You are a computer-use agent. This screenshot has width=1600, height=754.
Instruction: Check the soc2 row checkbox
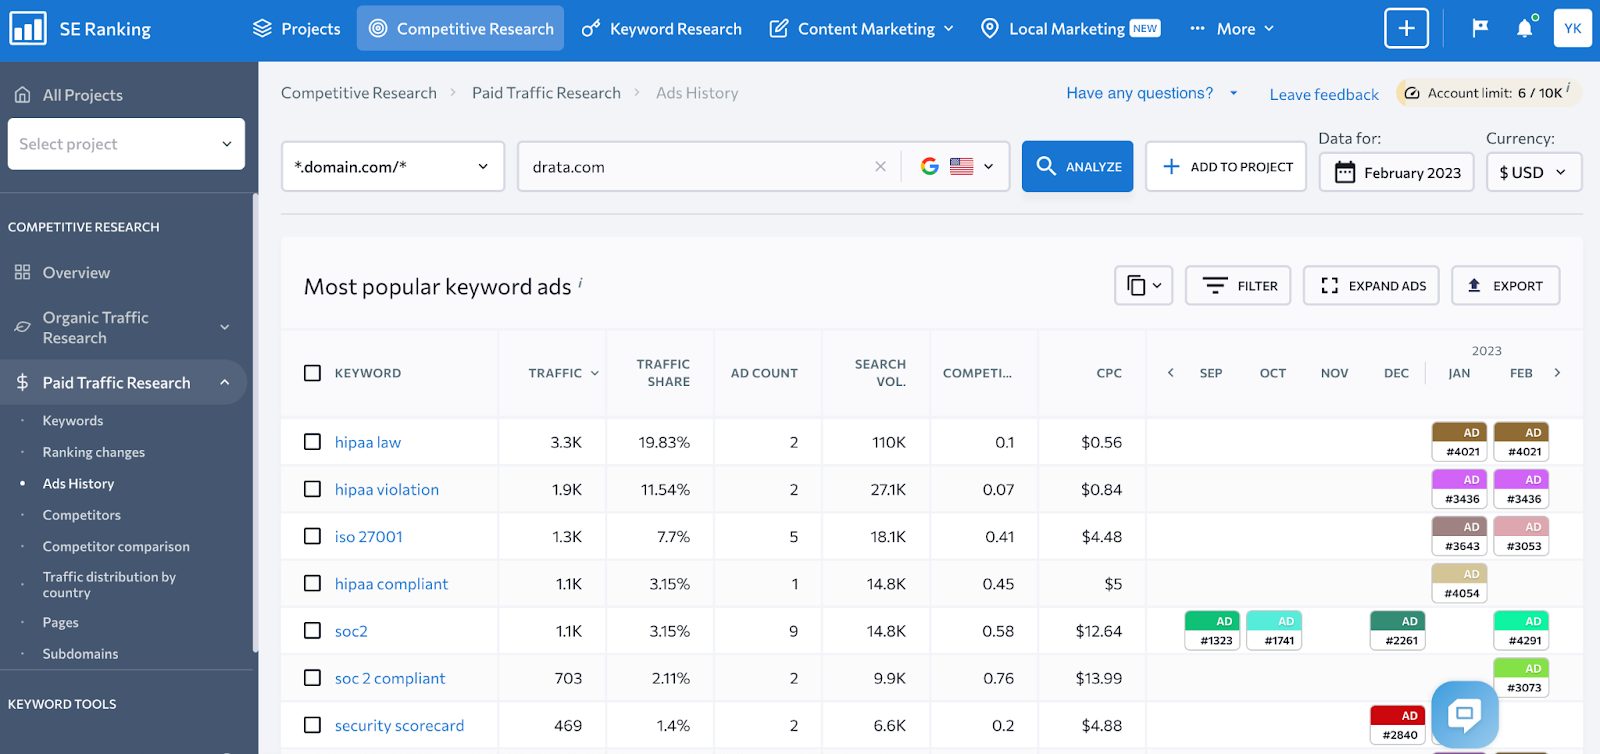[x=313, y=631]
